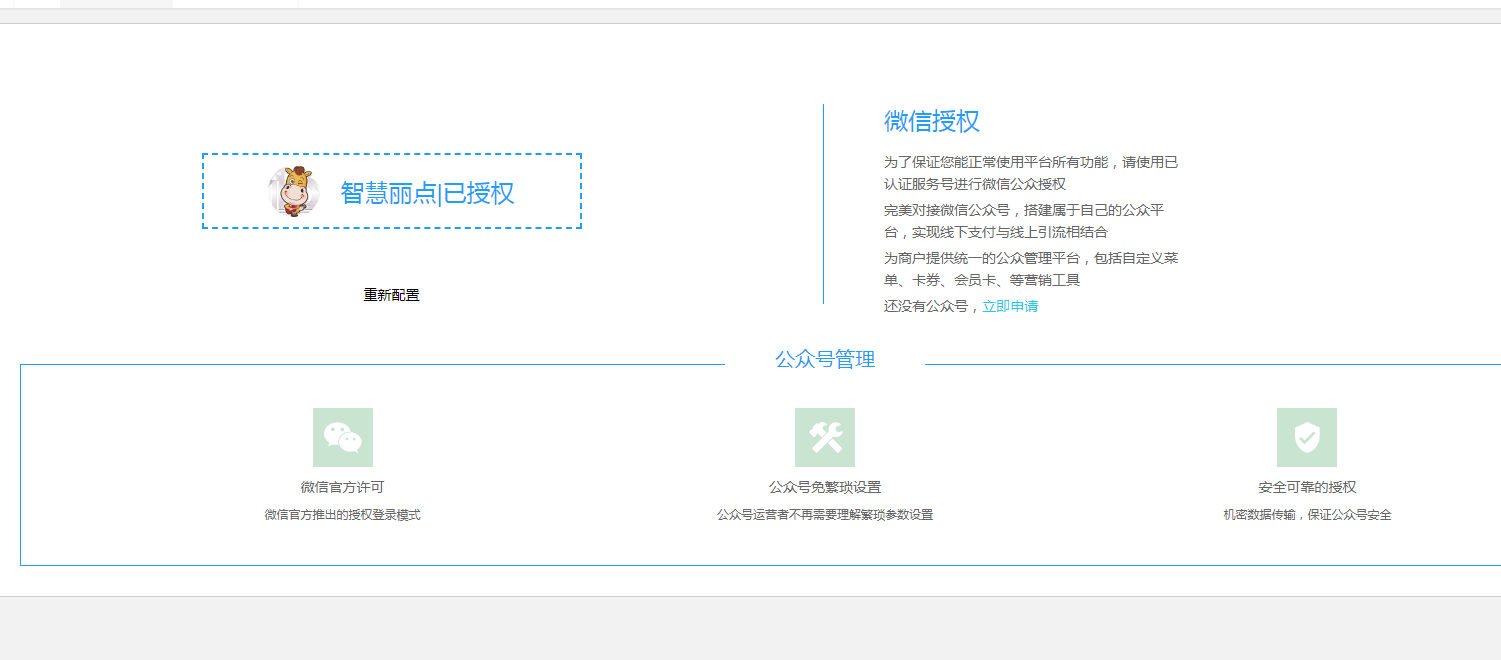Click the cartoon cow account avatar

(x=294, y=191)
